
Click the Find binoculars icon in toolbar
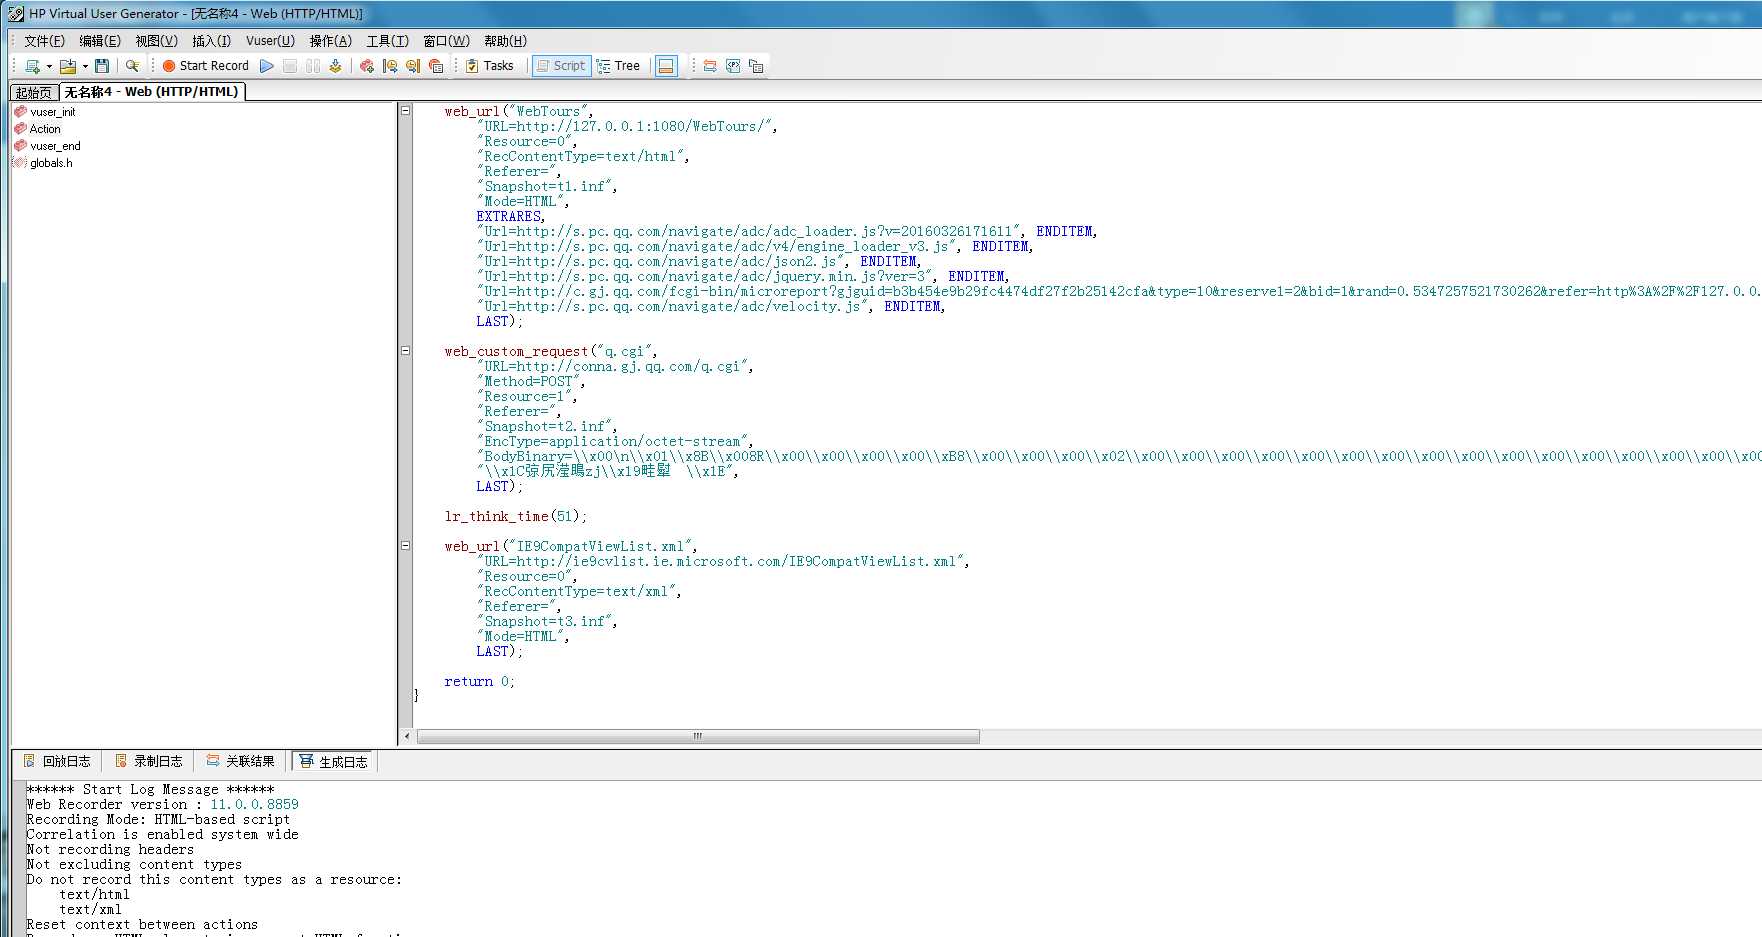pyautogui.click(x=132, y=66)
